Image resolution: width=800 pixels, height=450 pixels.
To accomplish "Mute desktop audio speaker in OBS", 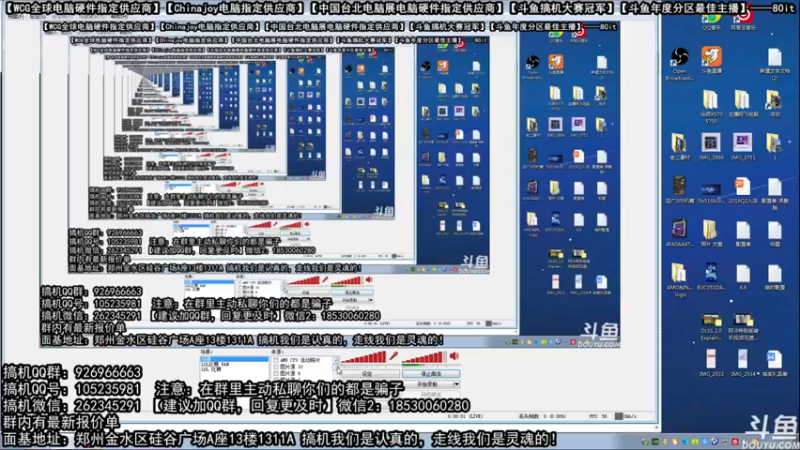I will click(x=454, y=356).
